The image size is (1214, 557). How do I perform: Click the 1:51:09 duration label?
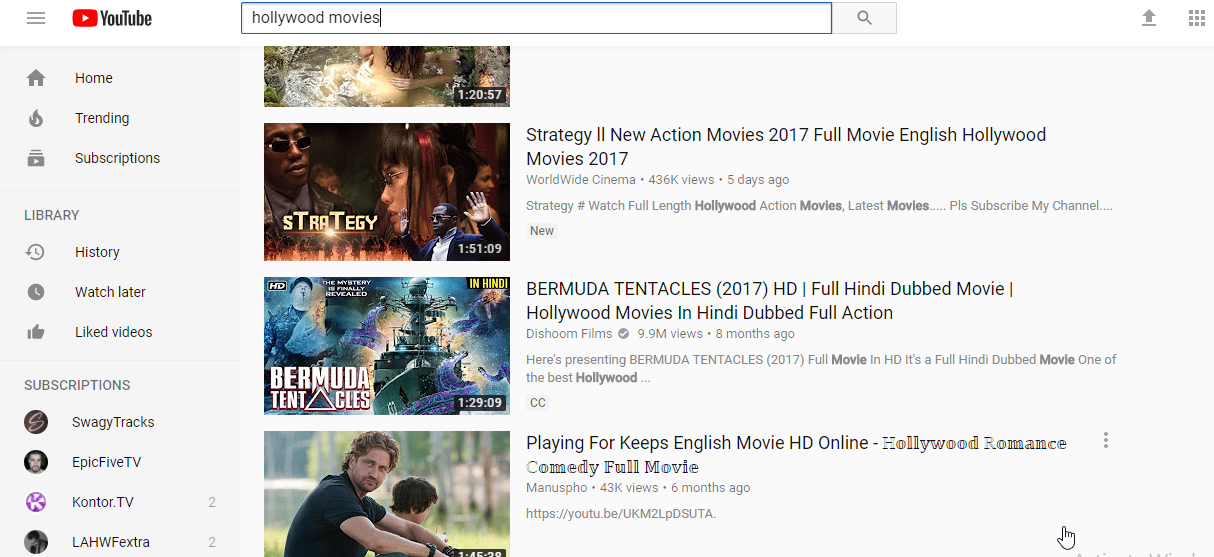pyautogui.click(x=479, y=249)
